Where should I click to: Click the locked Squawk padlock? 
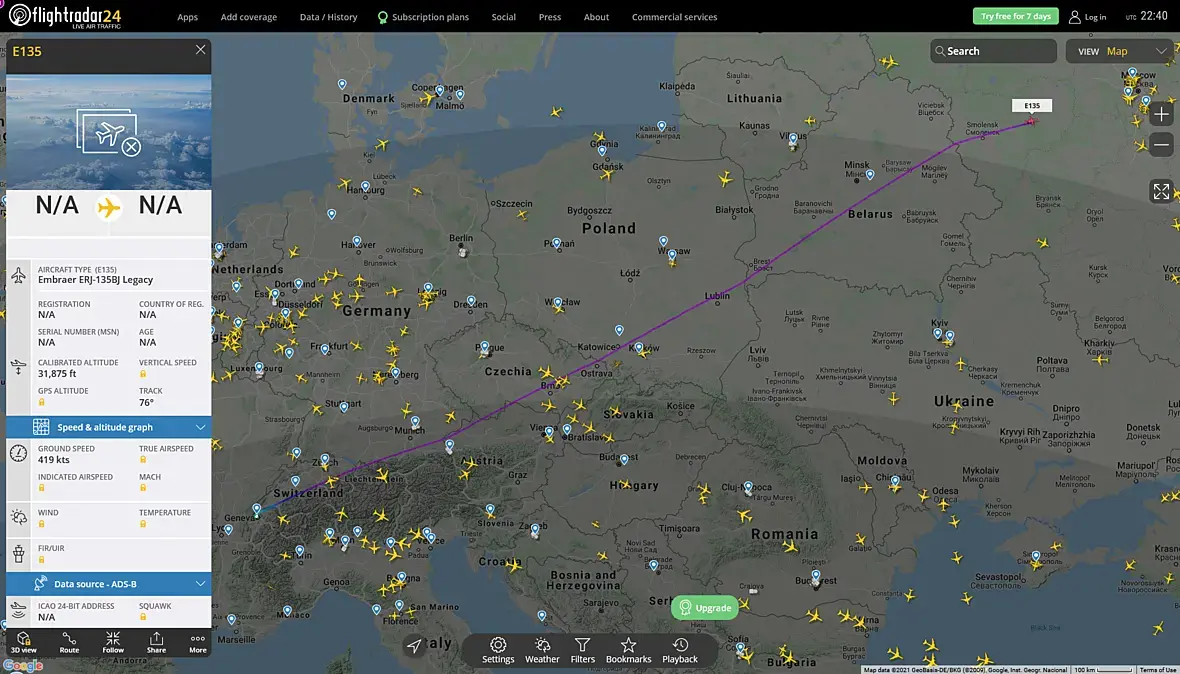143,618
